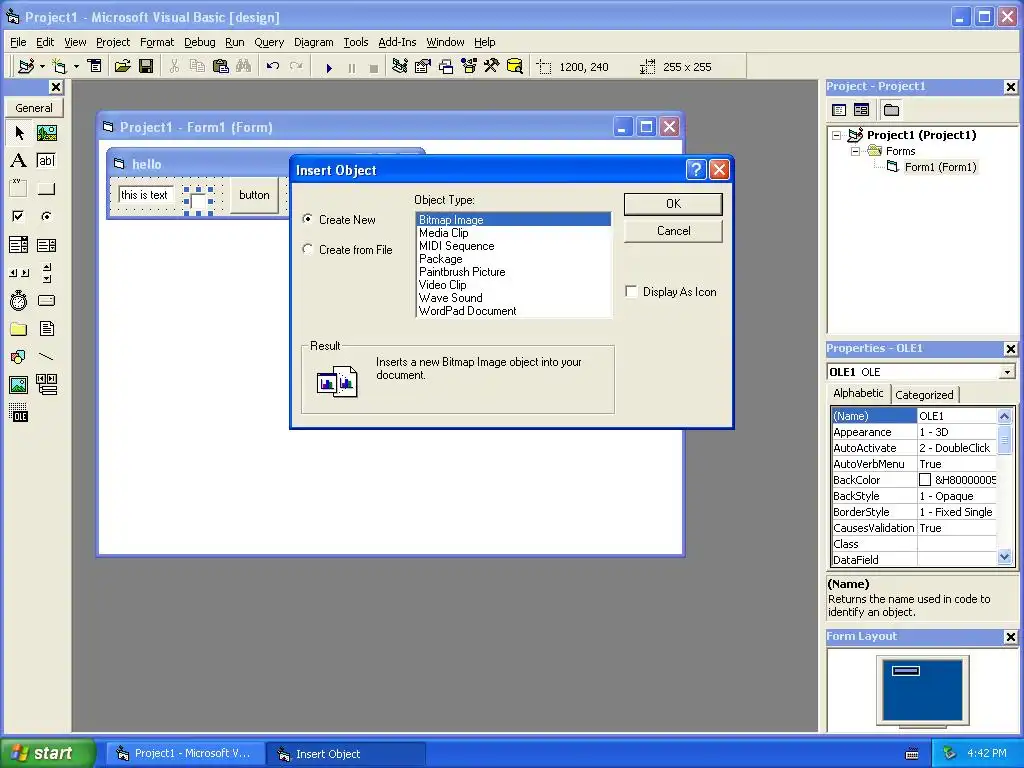The width and height of the screenshot is (1024, 768).
Task: Click the Properties list scroll-up arrow
Action: point(1004,416)
